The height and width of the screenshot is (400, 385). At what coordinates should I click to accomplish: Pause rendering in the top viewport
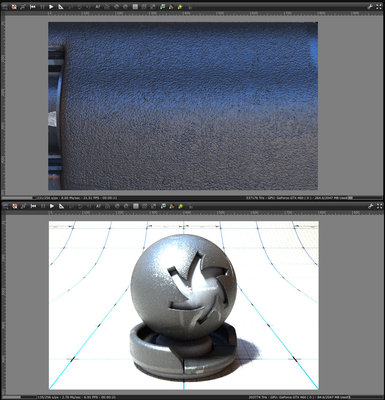tap(42, 6)
